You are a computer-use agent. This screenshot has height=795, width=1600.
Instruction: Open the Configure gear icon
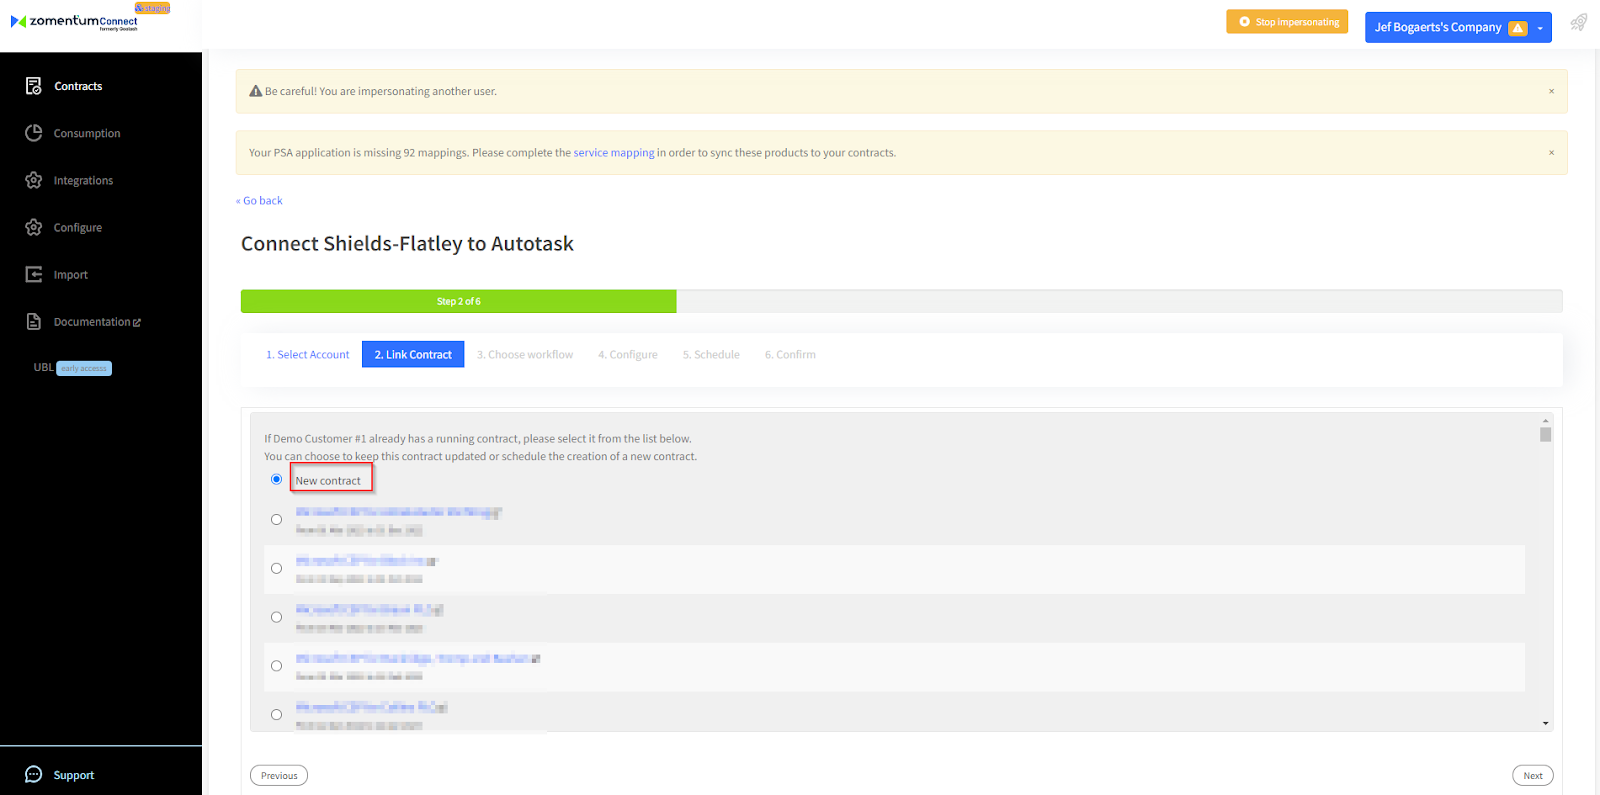pos(34,227)
